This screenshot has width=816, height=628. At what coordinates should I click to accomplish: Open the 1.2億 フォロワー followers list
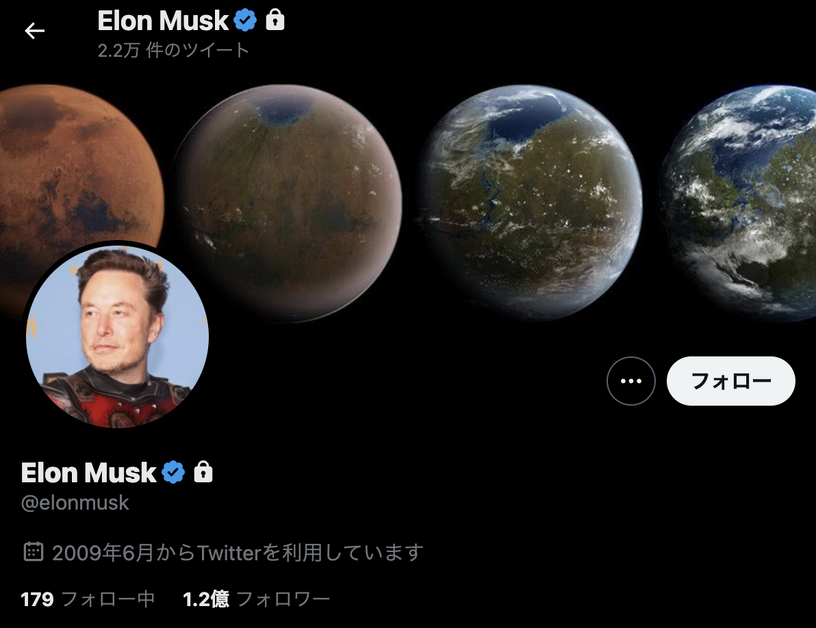click(256, 599)
